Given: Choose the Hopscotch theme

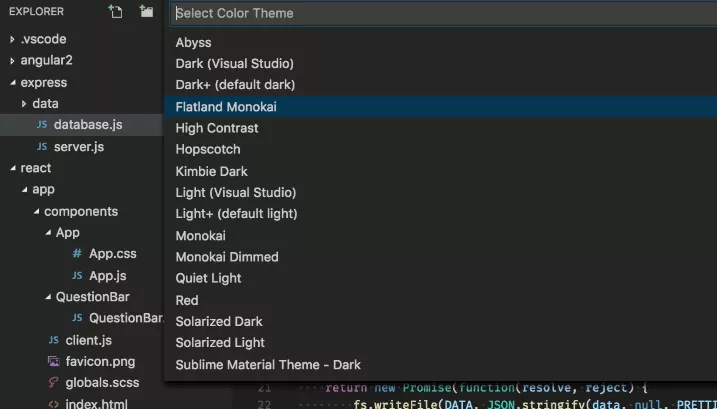Looking at the screenshot, I should [440, 149].
